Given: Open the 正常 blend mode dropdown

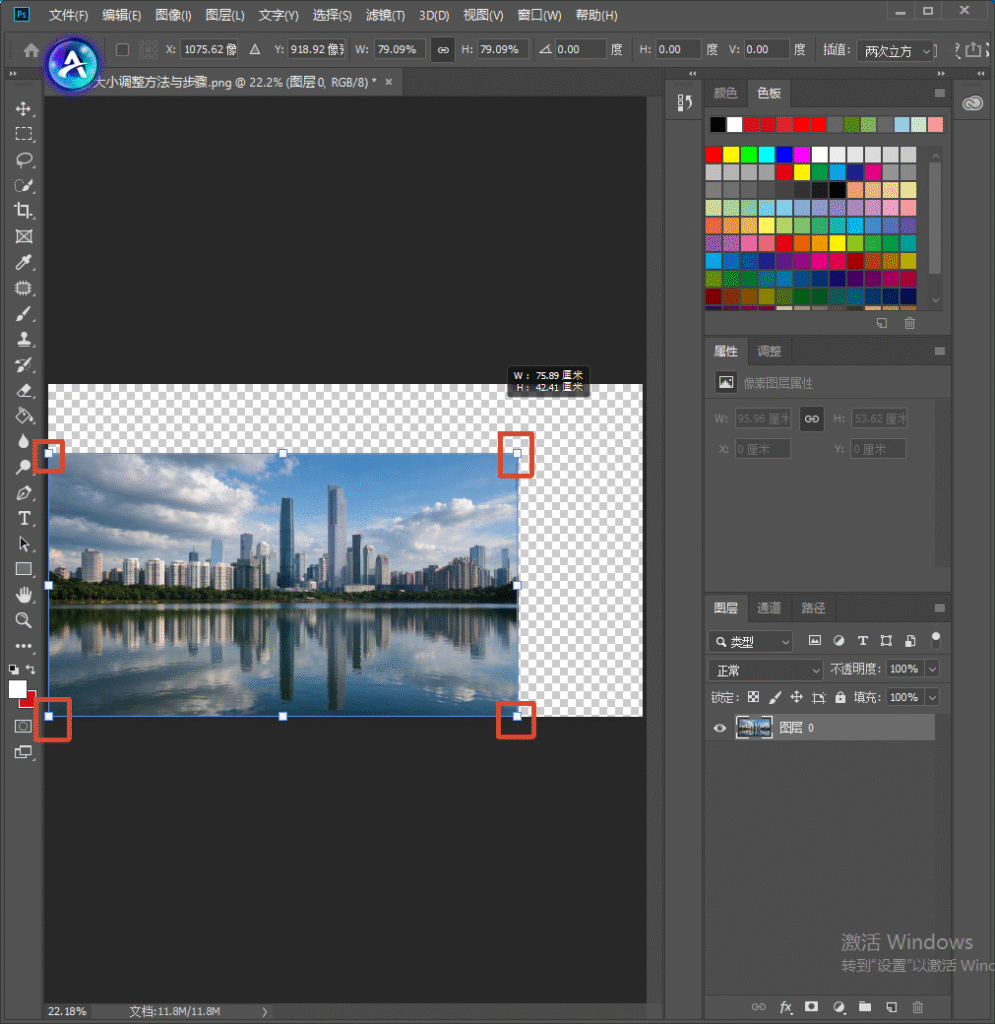Looking at the screenshot, I should point(765,670).
